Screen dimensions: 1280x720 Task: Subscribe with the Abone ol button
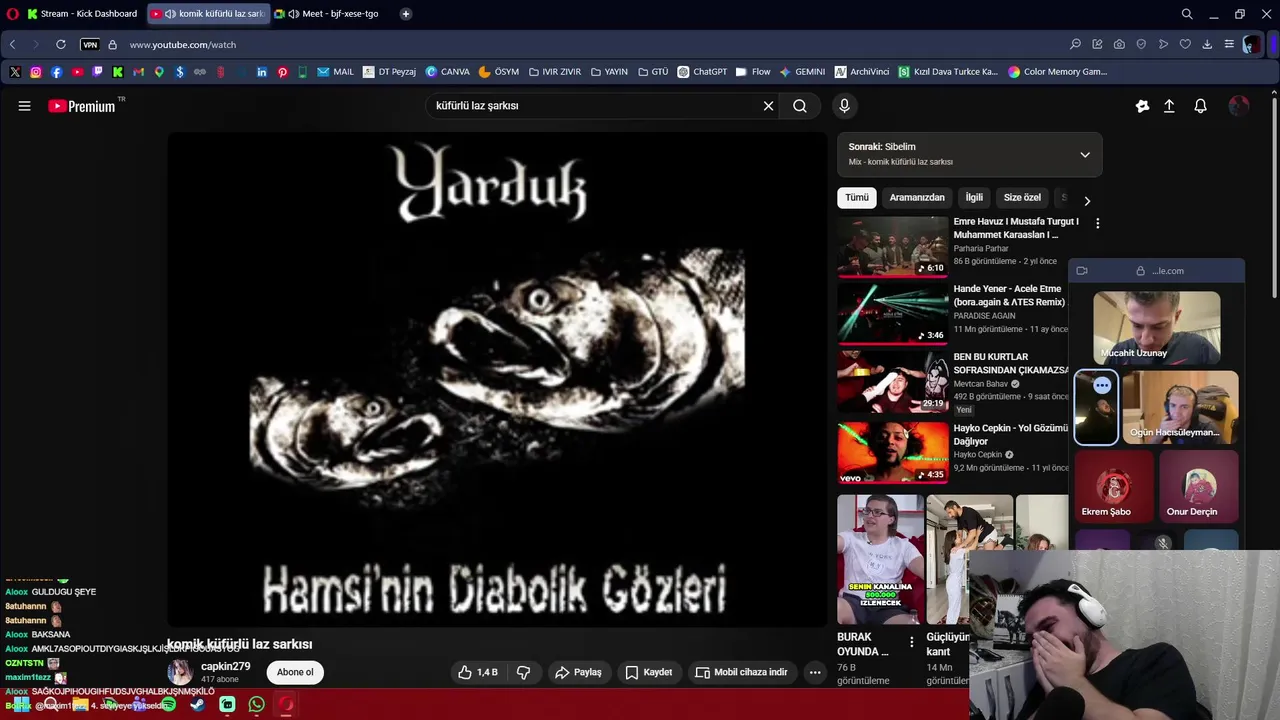tap(295, 672)
